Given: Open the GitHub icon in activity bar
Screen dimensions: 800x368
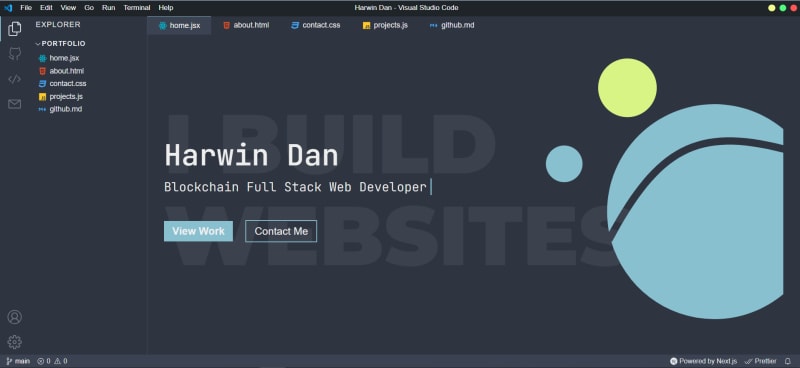Looking at the screenshot, I should coord(15,54).
